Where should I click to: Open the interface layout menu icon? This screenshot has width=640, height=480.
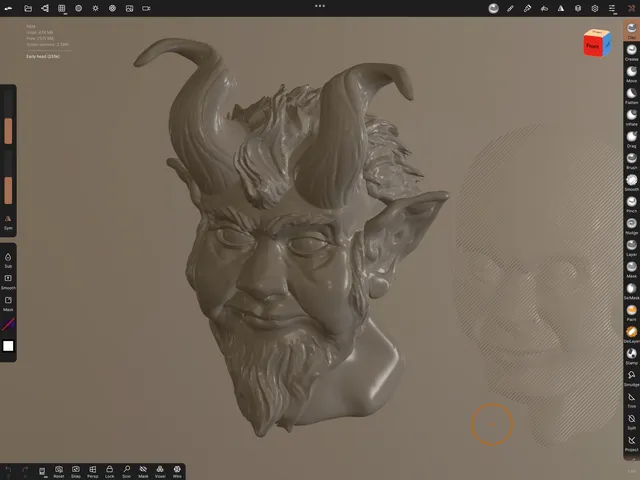point(611,8)
